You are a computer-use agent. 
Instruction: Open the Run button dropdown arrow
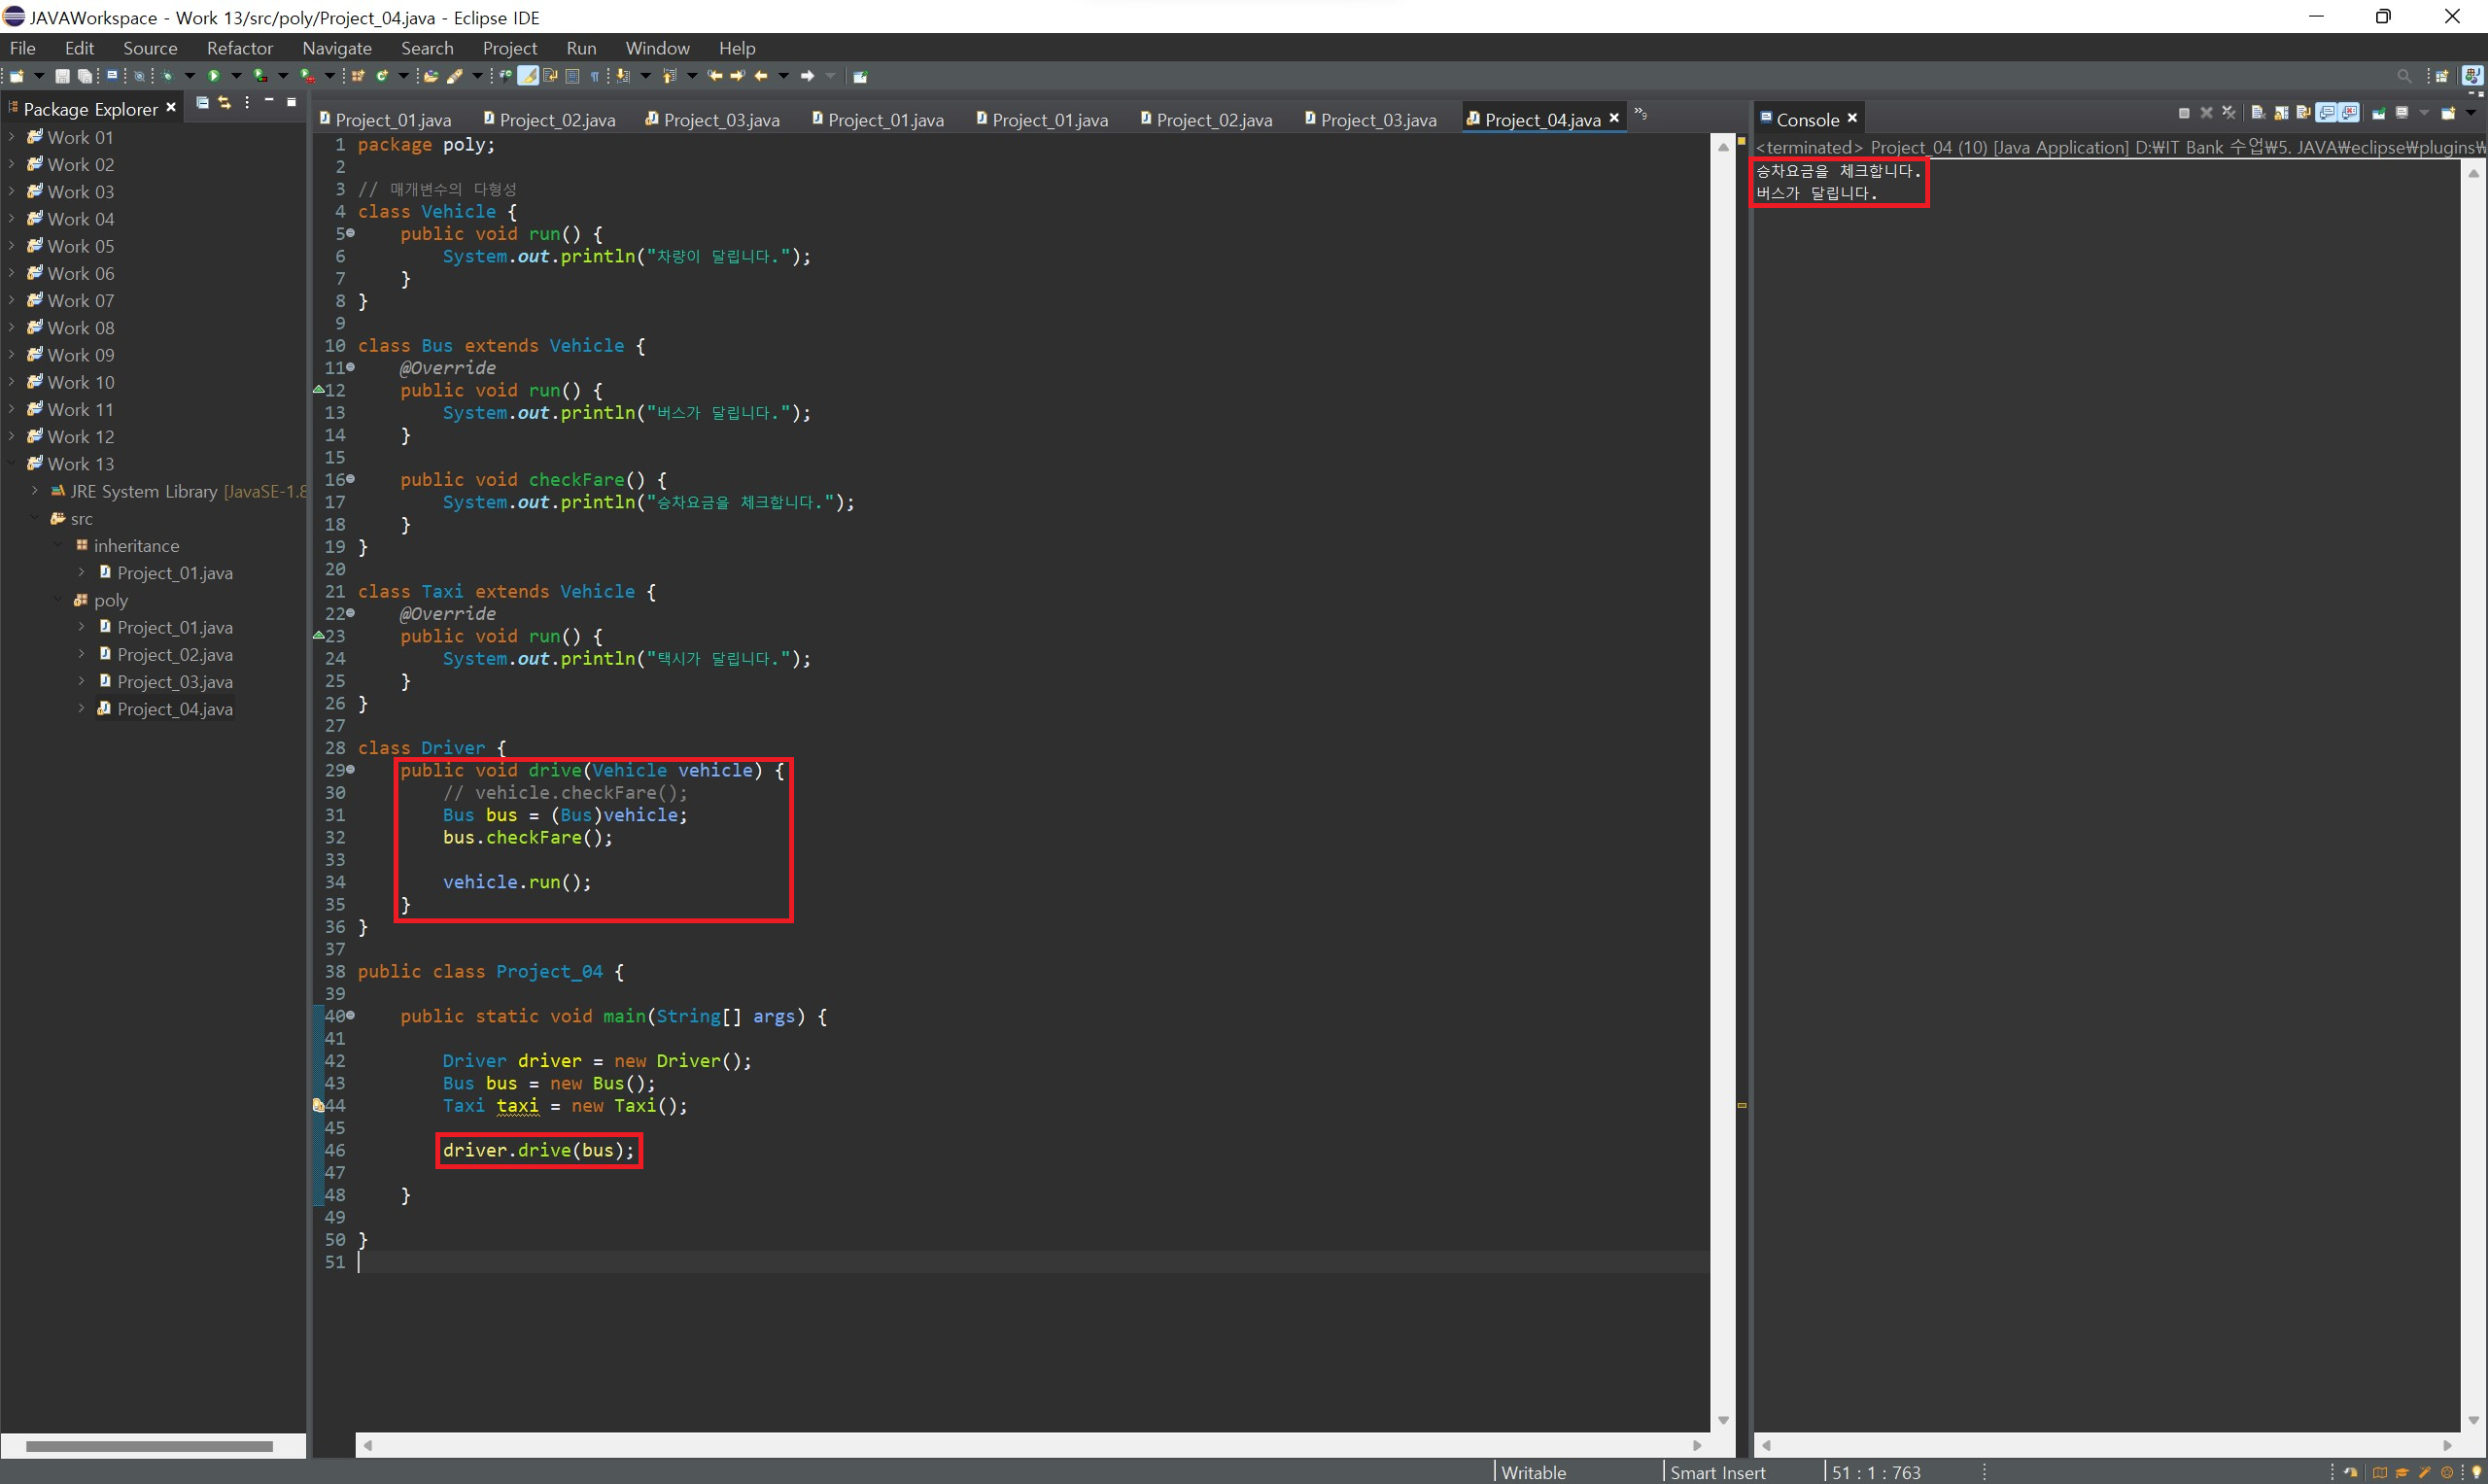236,76
